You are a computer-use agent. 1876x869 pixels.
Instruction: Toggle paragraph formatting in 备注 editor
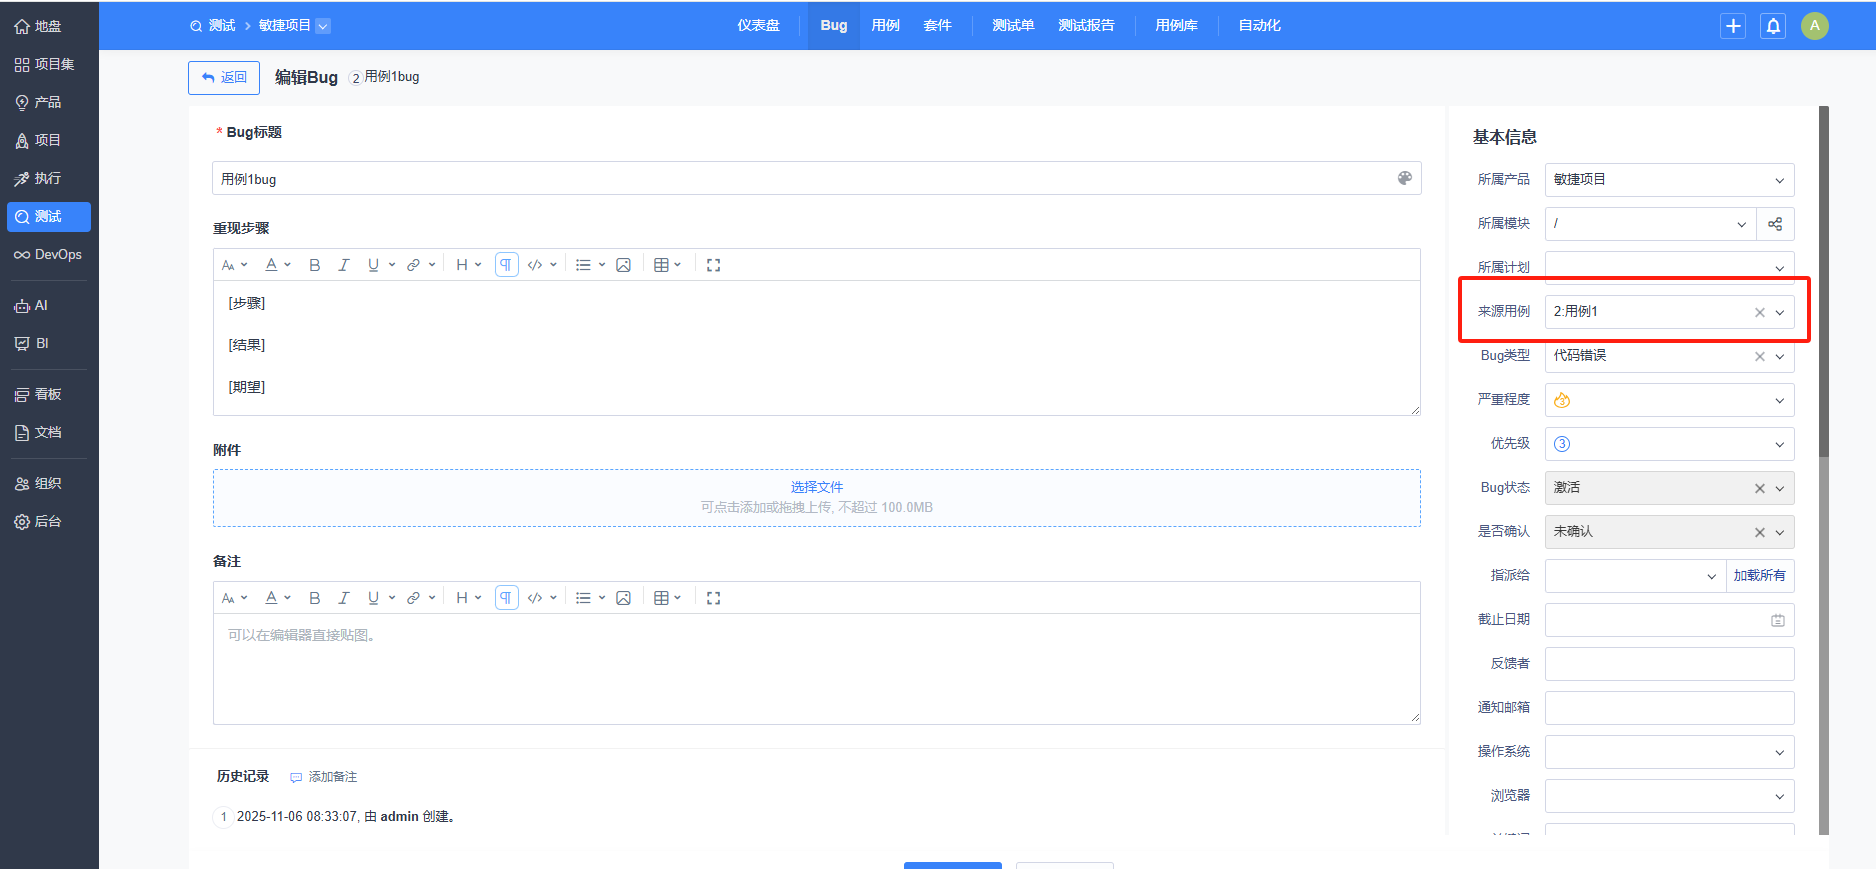[x=507, y=598]
